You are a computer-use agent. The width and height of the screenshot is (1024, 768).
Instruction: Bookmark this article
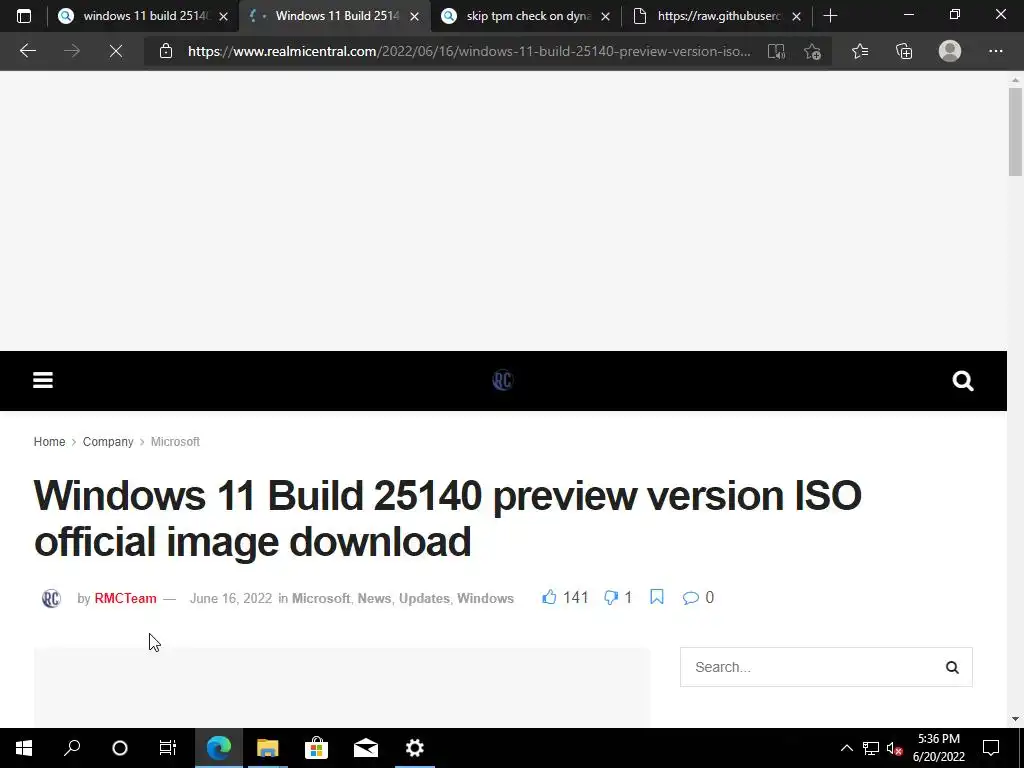click(x=657, y=597)
